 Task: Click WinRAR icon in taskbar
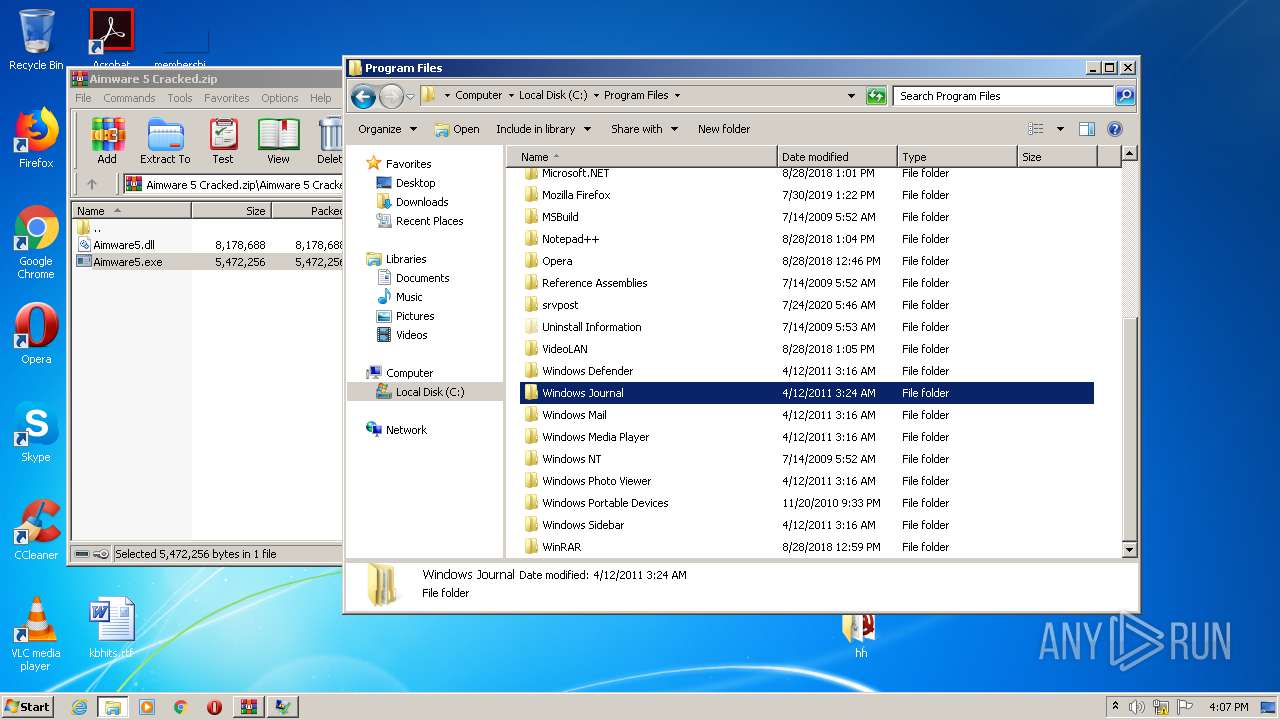pos(248,707)
